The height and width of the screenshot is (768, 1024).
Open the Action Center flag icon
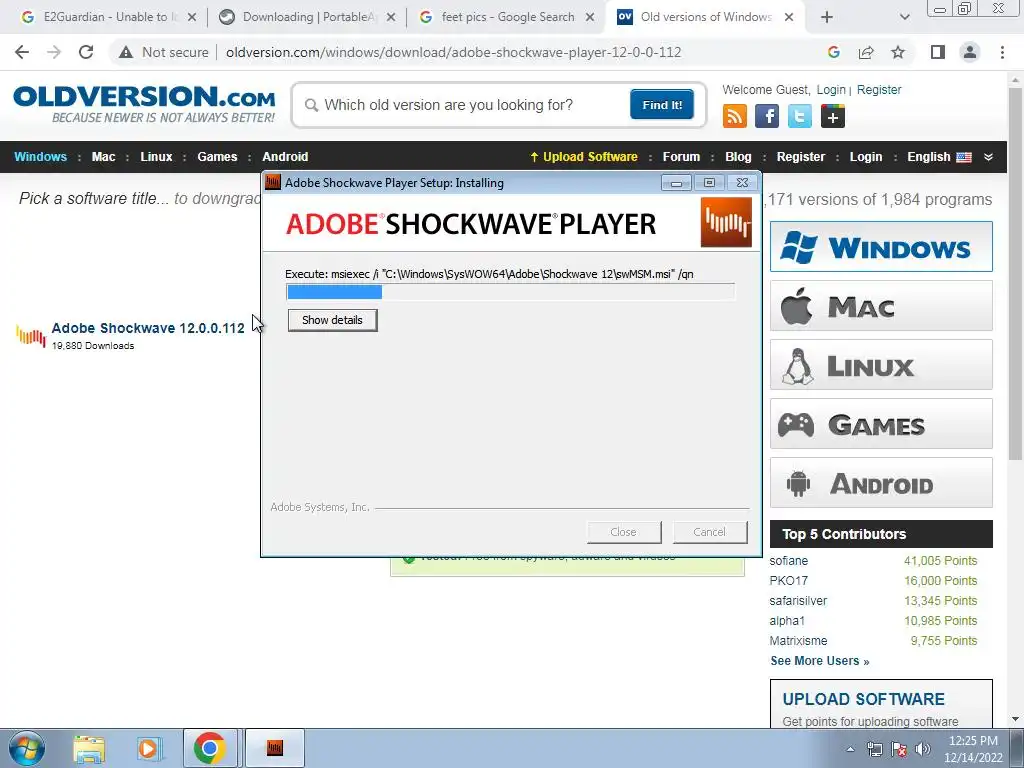point(899,749)
